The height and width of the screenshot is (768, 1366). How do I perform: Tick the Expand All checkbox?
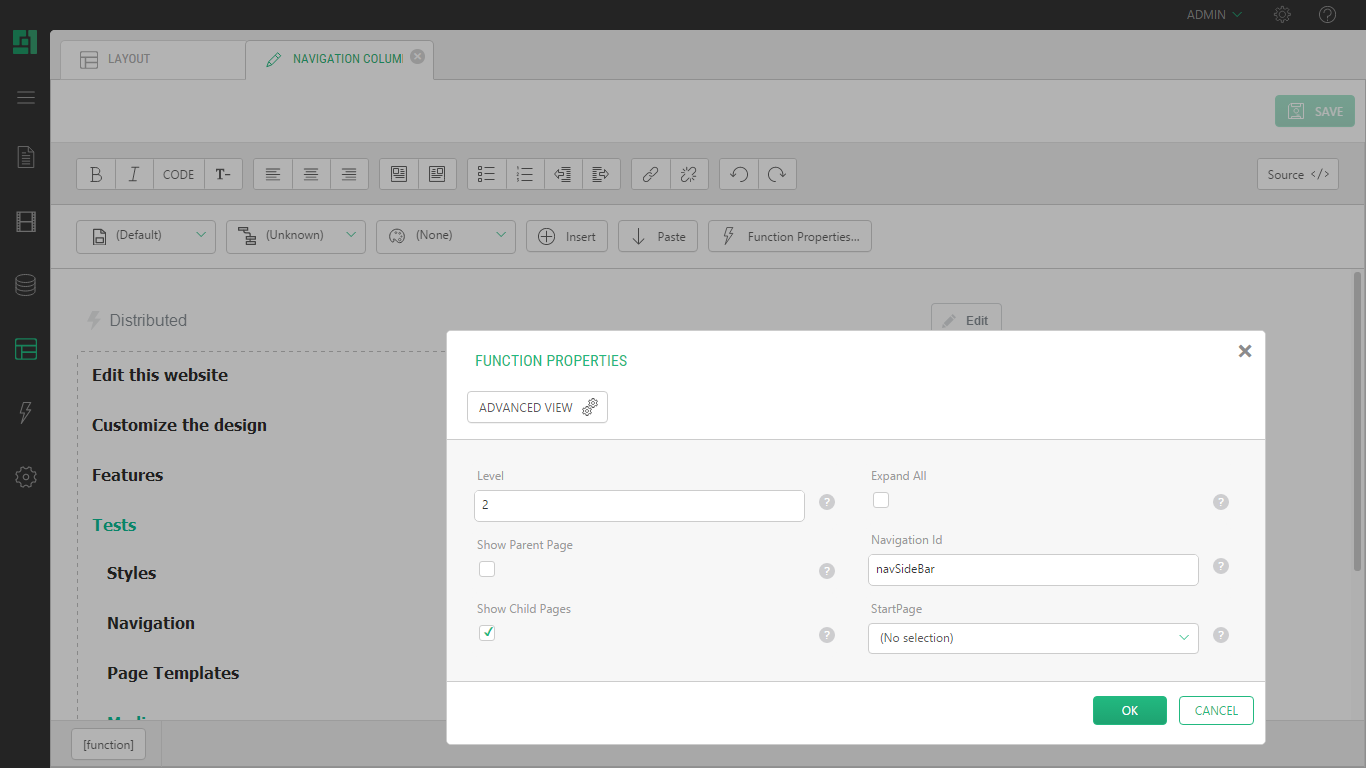tap(881, 500)
